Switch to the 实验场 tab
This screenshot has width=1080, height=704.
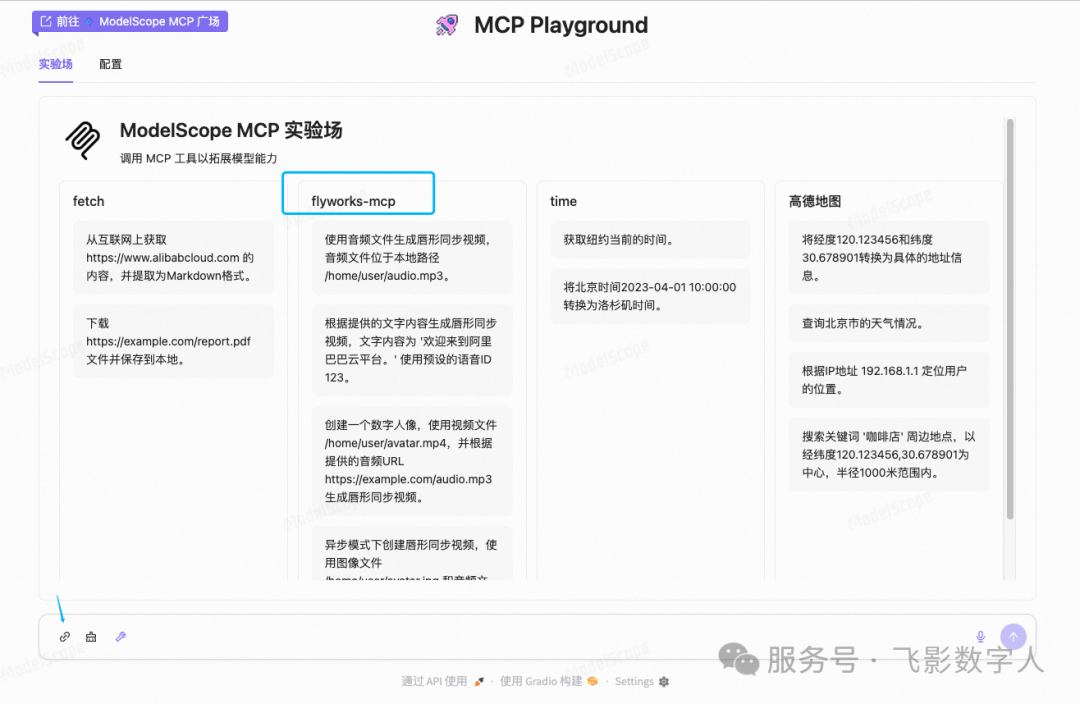tap(56, 64)
